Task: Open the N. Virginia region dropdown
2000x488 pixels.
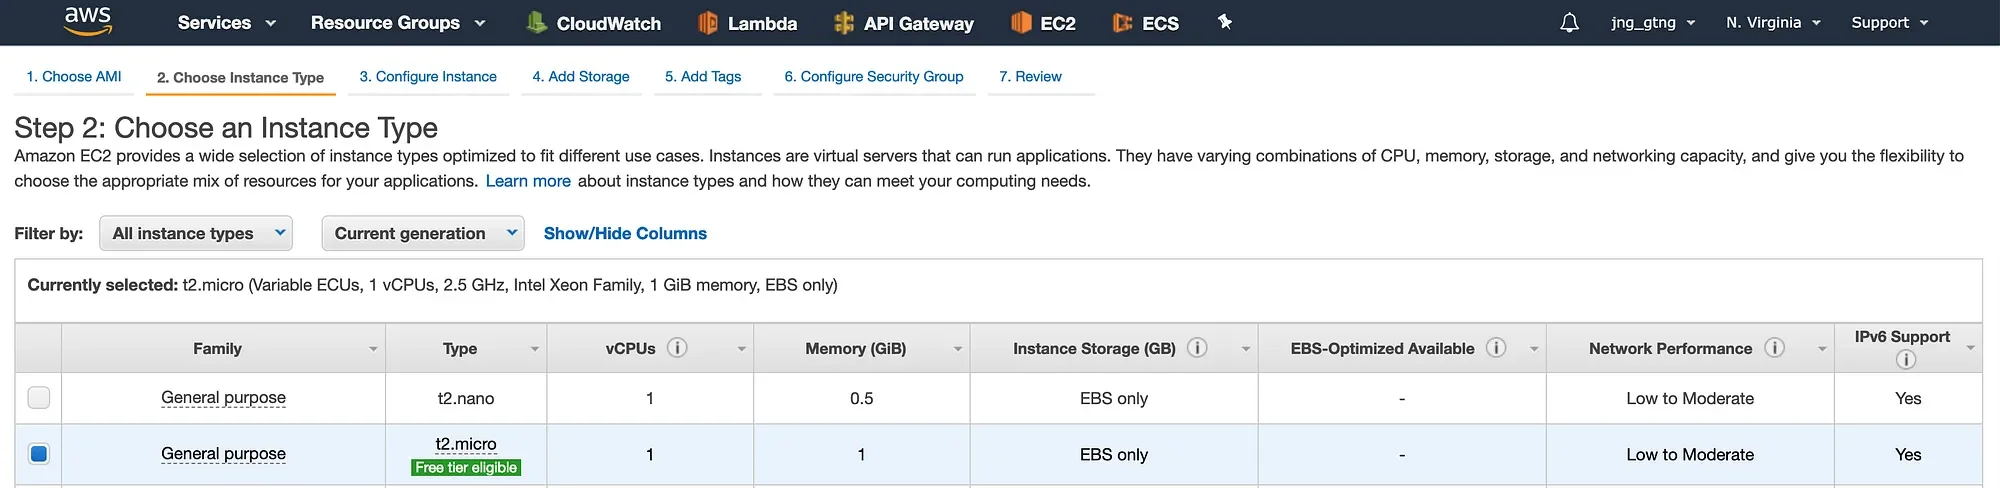Action: point(1773,22)
